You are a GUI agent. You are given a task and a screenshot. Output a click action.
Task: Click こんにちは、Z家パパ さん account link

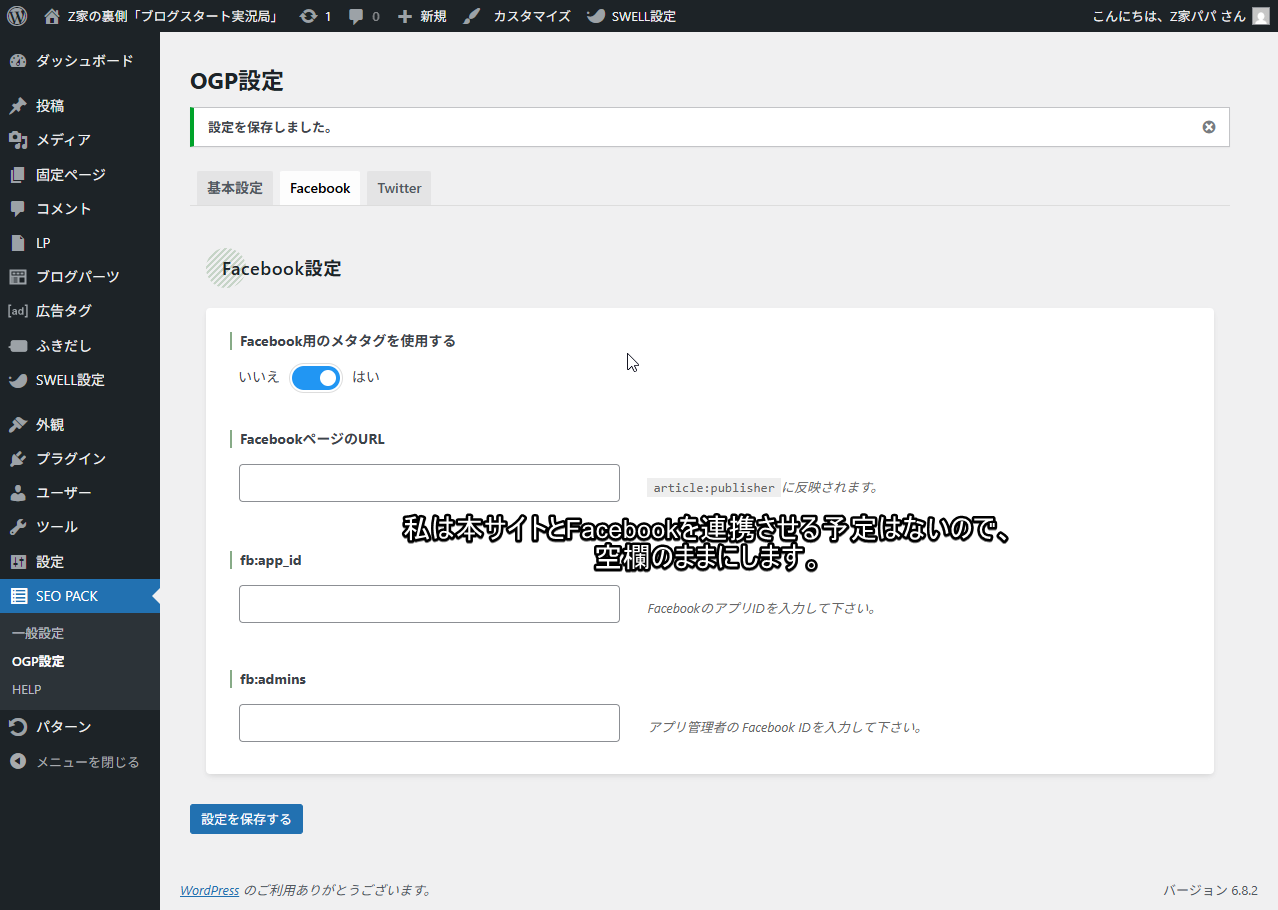coord(1168,16)
